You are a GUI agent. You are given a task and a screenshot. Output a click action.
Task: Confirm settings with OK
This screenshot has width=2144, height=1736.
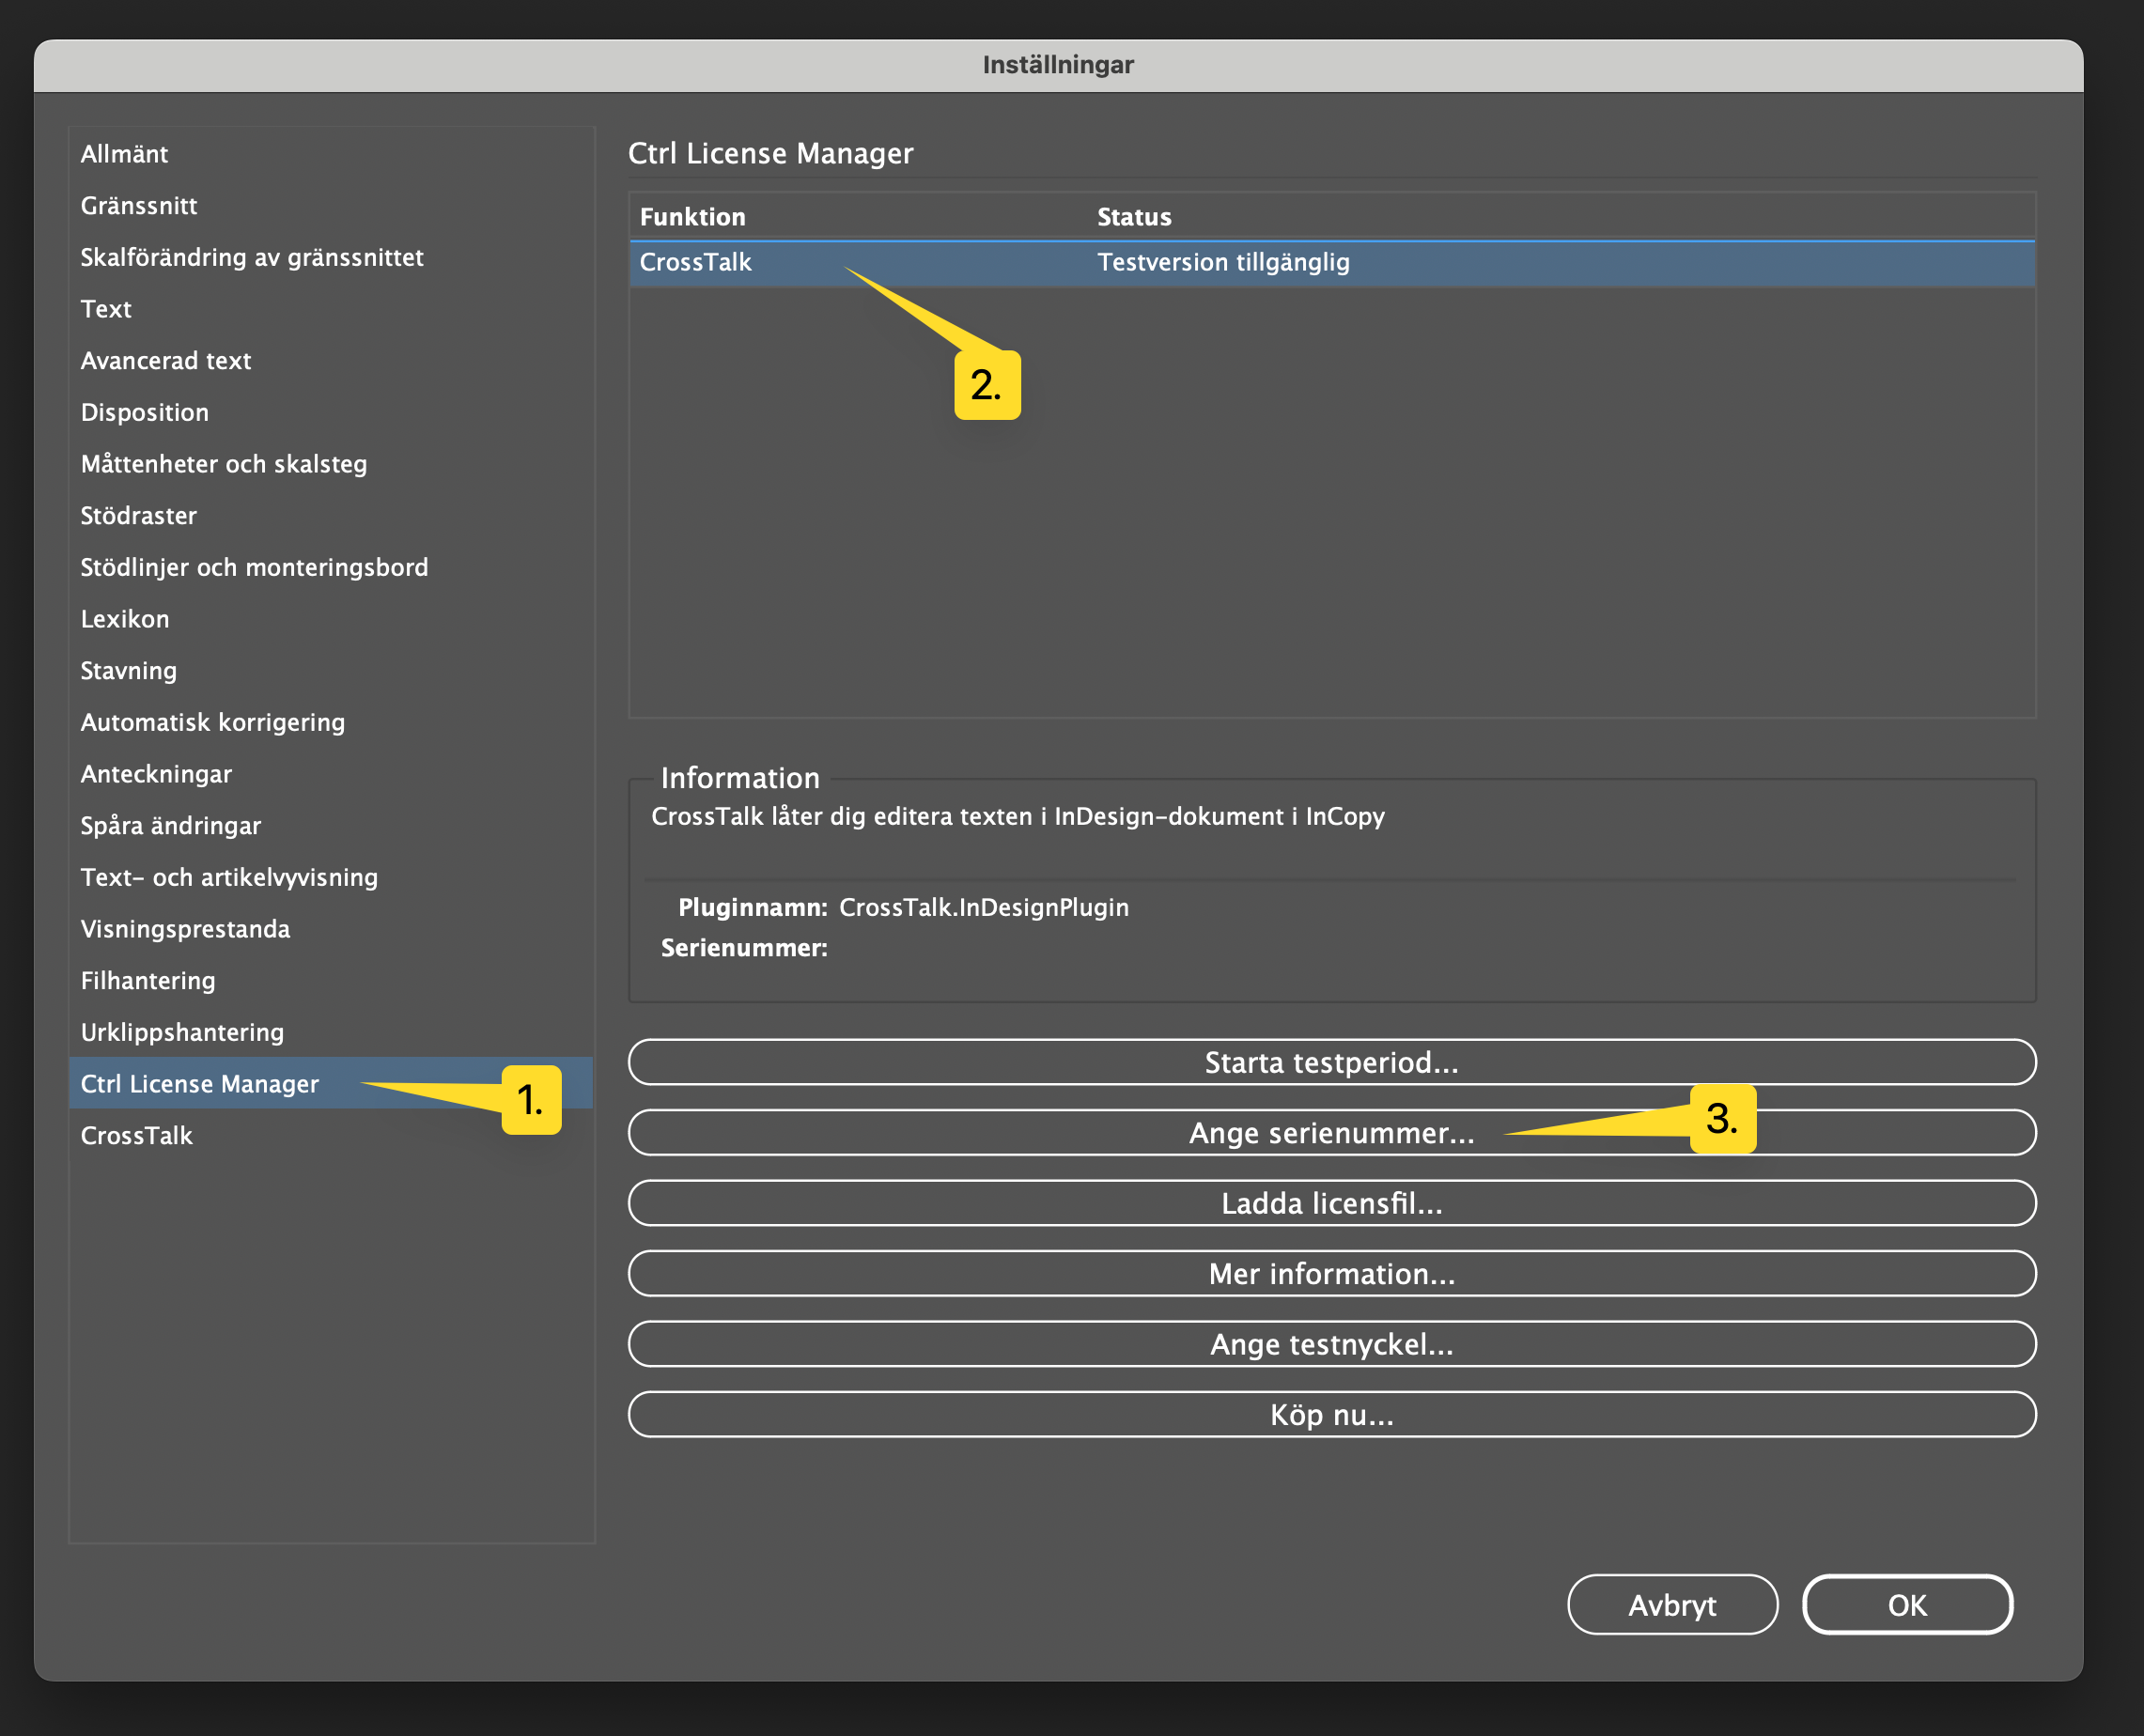point(1907,1605)
